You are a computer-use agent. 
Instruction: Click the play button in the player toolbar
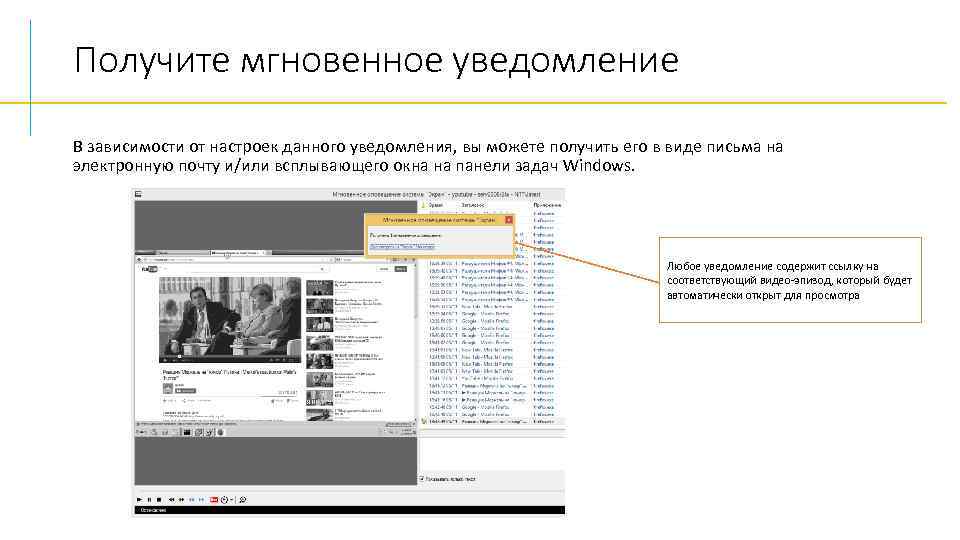[139, 500]
